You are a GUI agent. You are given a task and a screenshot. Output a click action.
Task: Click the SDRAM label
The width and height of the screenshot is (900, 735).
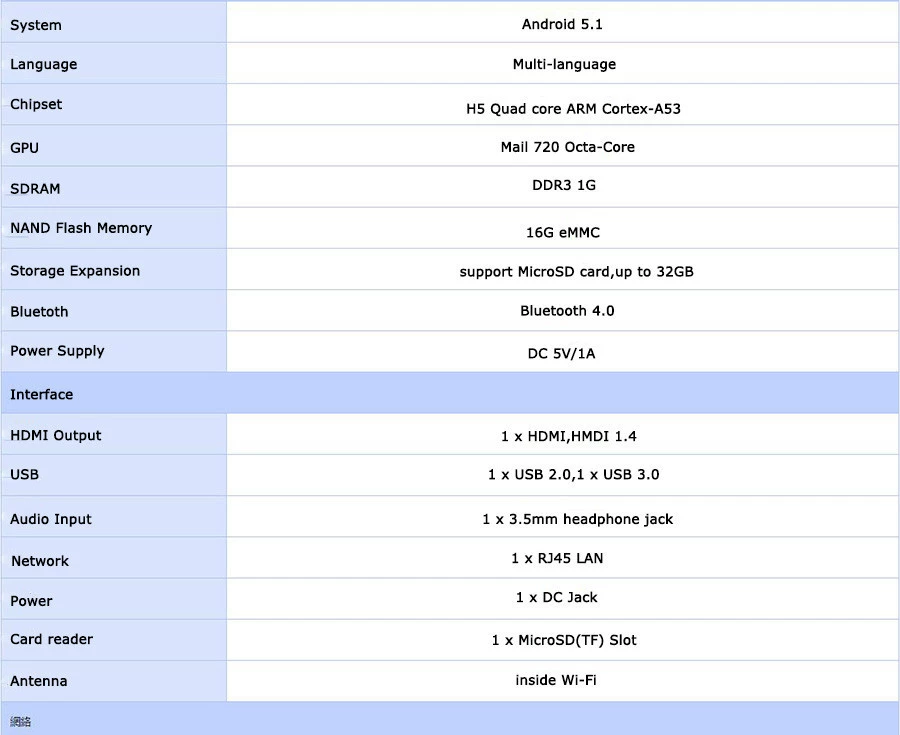35,189
